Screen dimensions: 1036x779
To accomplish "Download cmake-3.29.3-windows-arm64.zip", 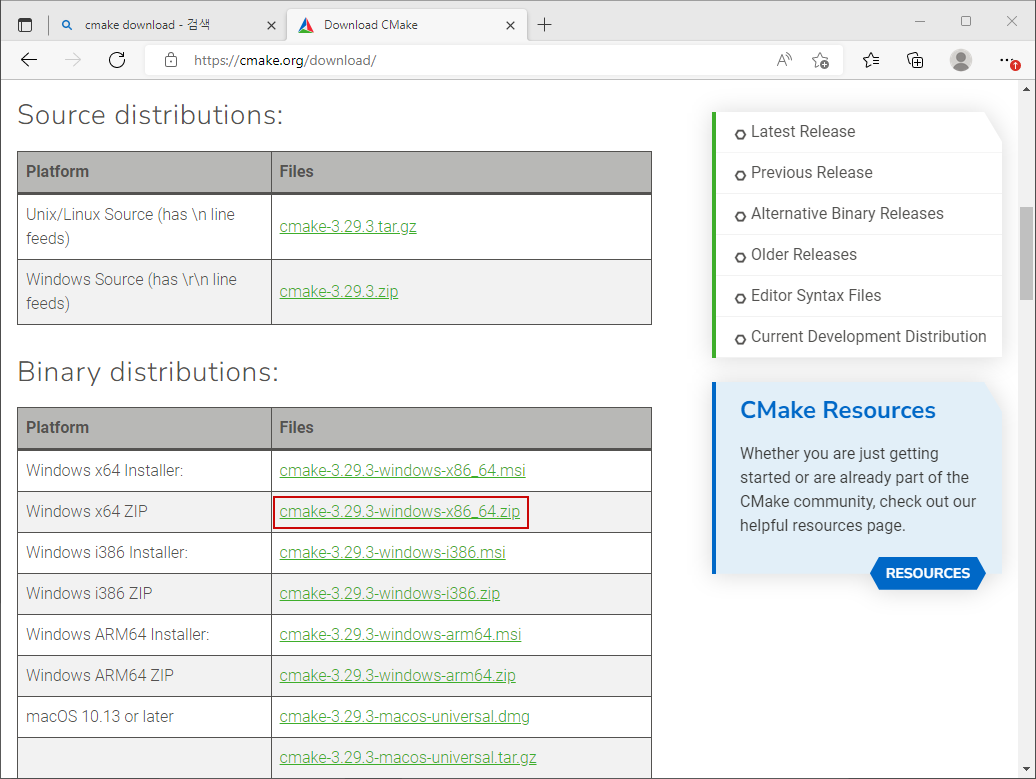I will click(398, 675).
